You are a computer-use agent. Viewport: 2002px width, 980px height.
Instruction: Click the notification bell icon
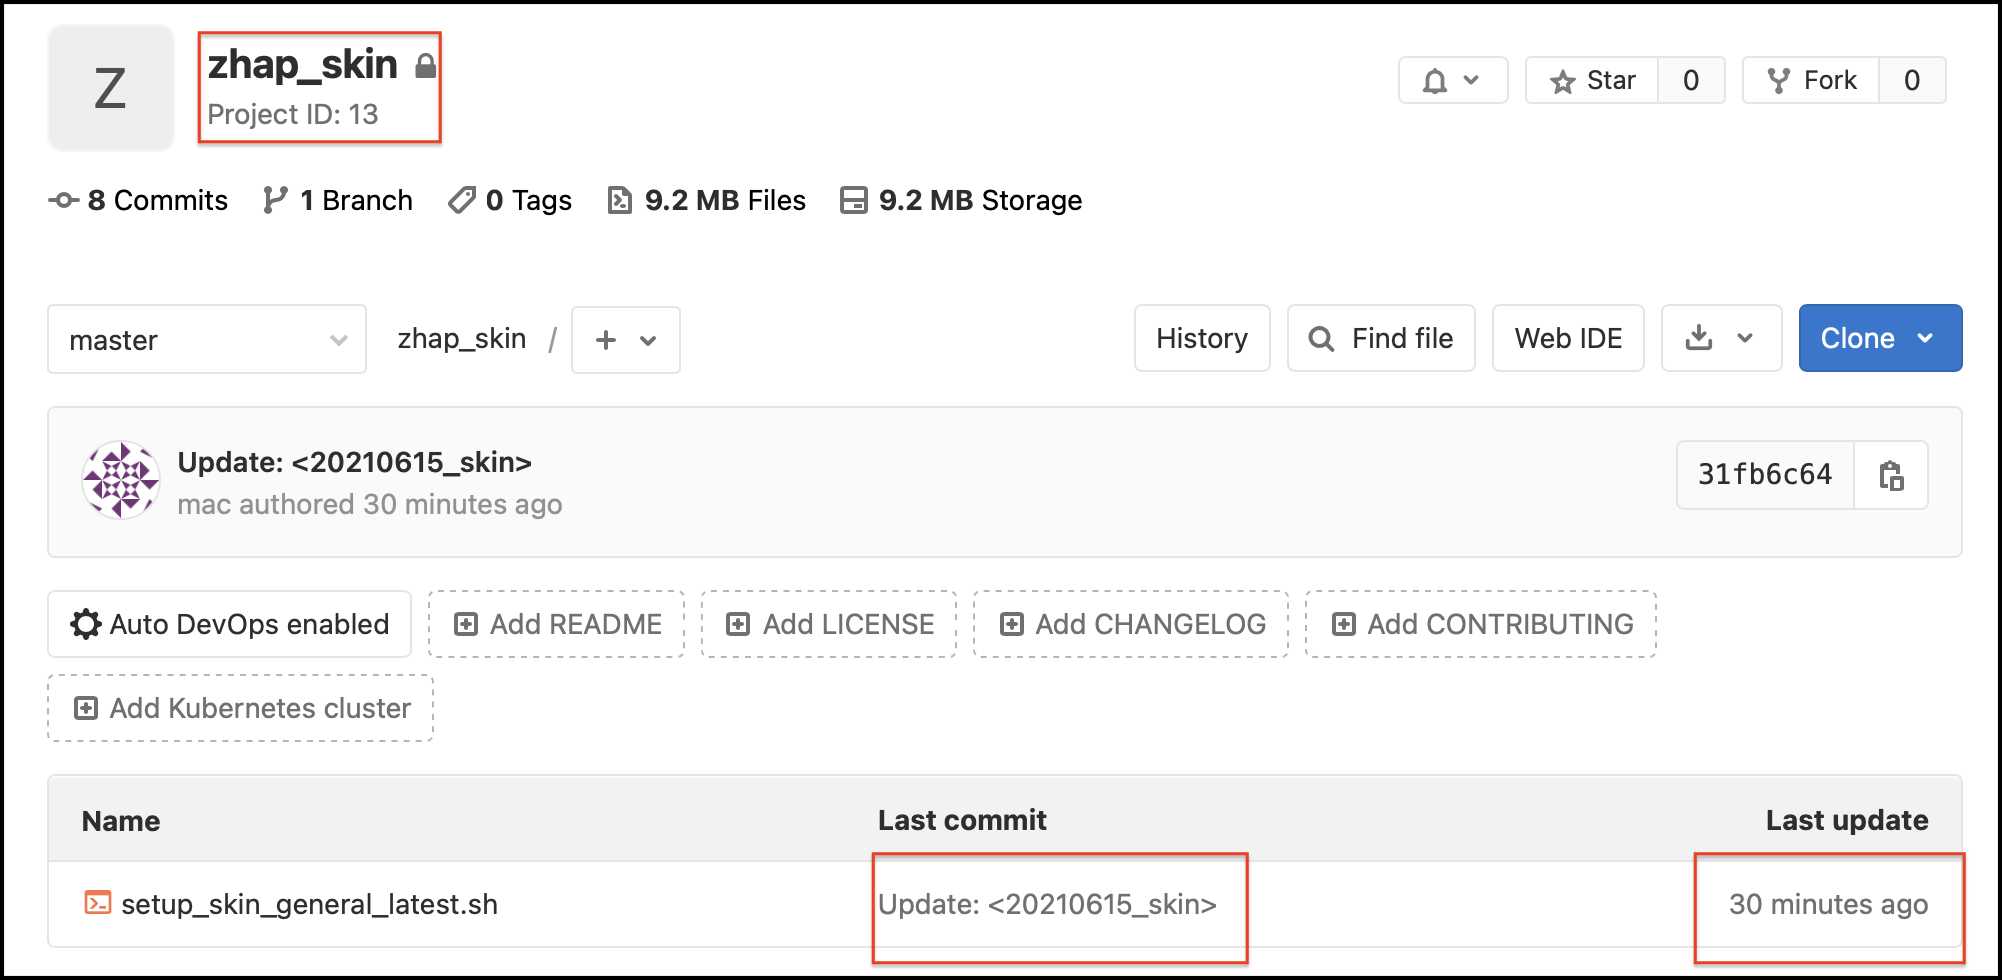[1436, 81]
